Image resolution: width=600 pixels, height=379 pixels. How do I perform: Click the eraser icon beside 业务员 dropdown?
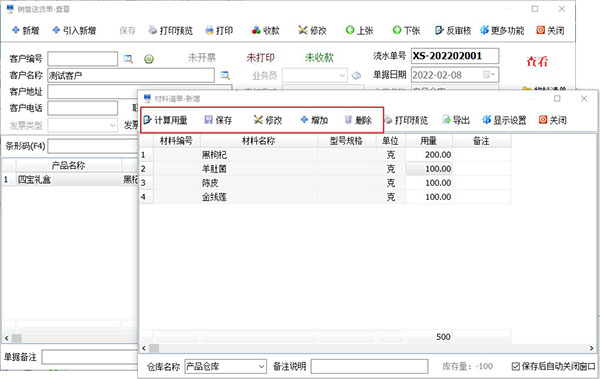pyautogui.click(x=356, y=75)
